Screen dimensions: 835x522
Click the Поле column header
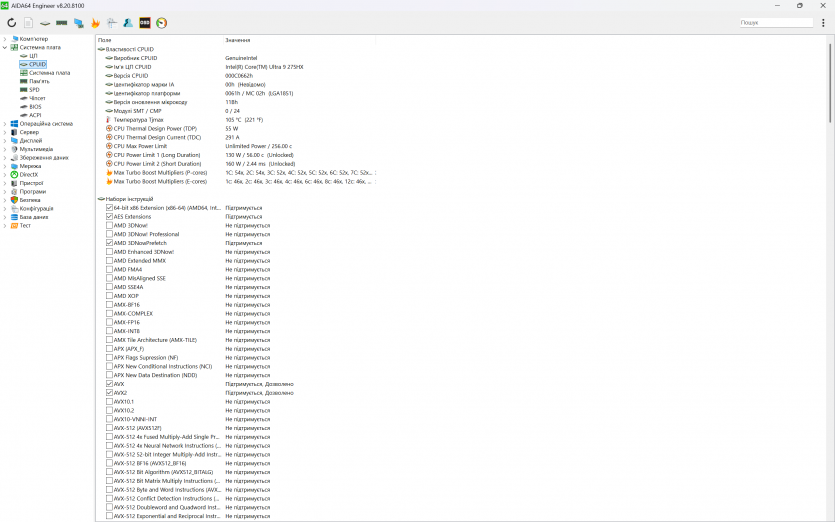tap(104, 39)
